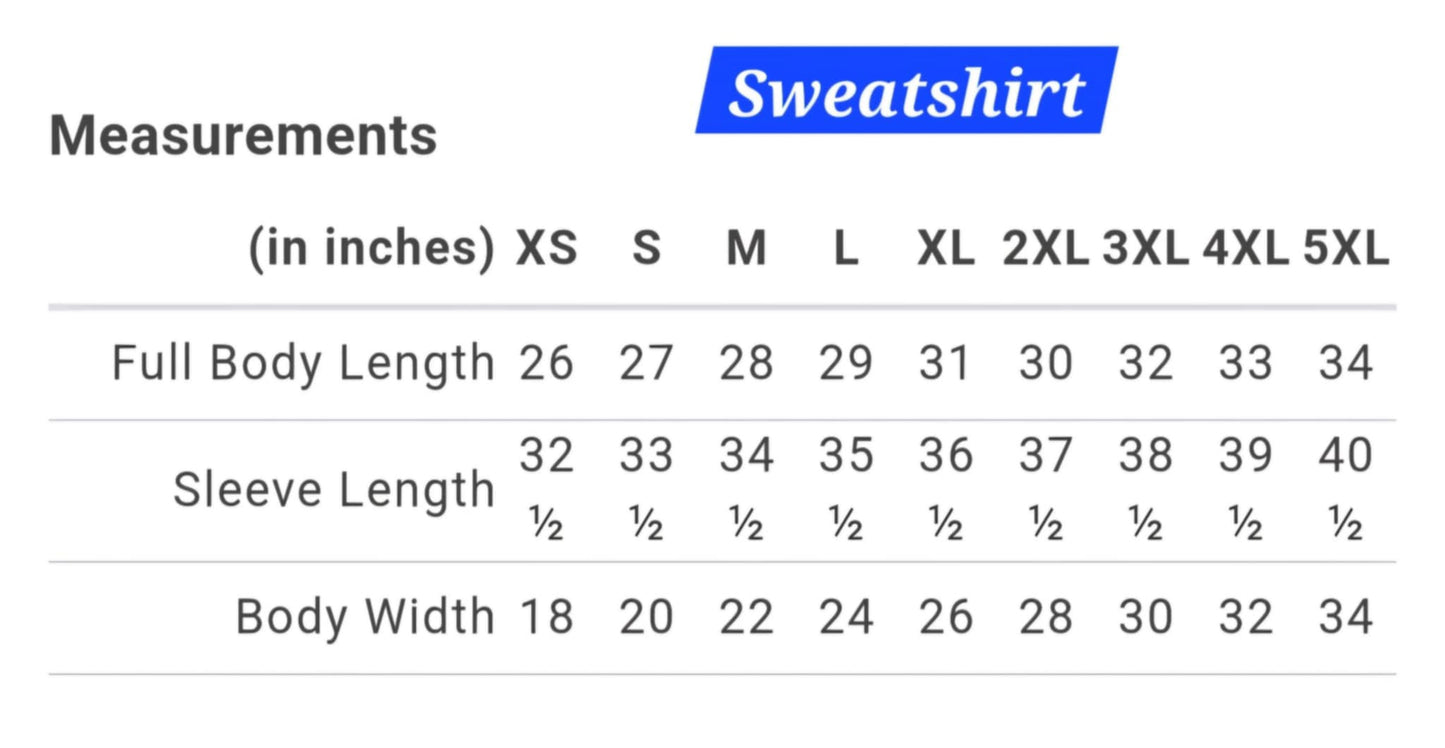Select the L size column header
Image resolution: width=1445 pixels, height=748 pixels.
pyautogui.click(x=846, y=249)
